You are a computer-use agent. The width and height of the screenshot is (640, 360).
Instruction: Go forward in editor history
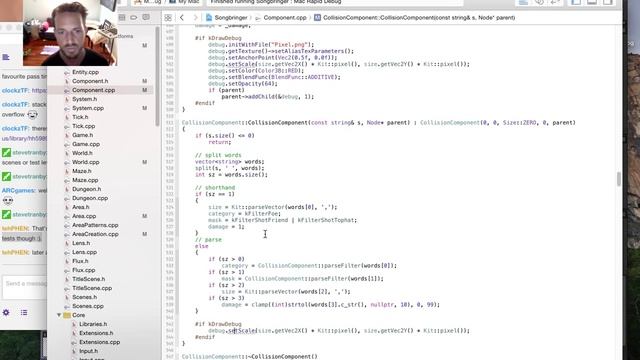pos(195,18)
